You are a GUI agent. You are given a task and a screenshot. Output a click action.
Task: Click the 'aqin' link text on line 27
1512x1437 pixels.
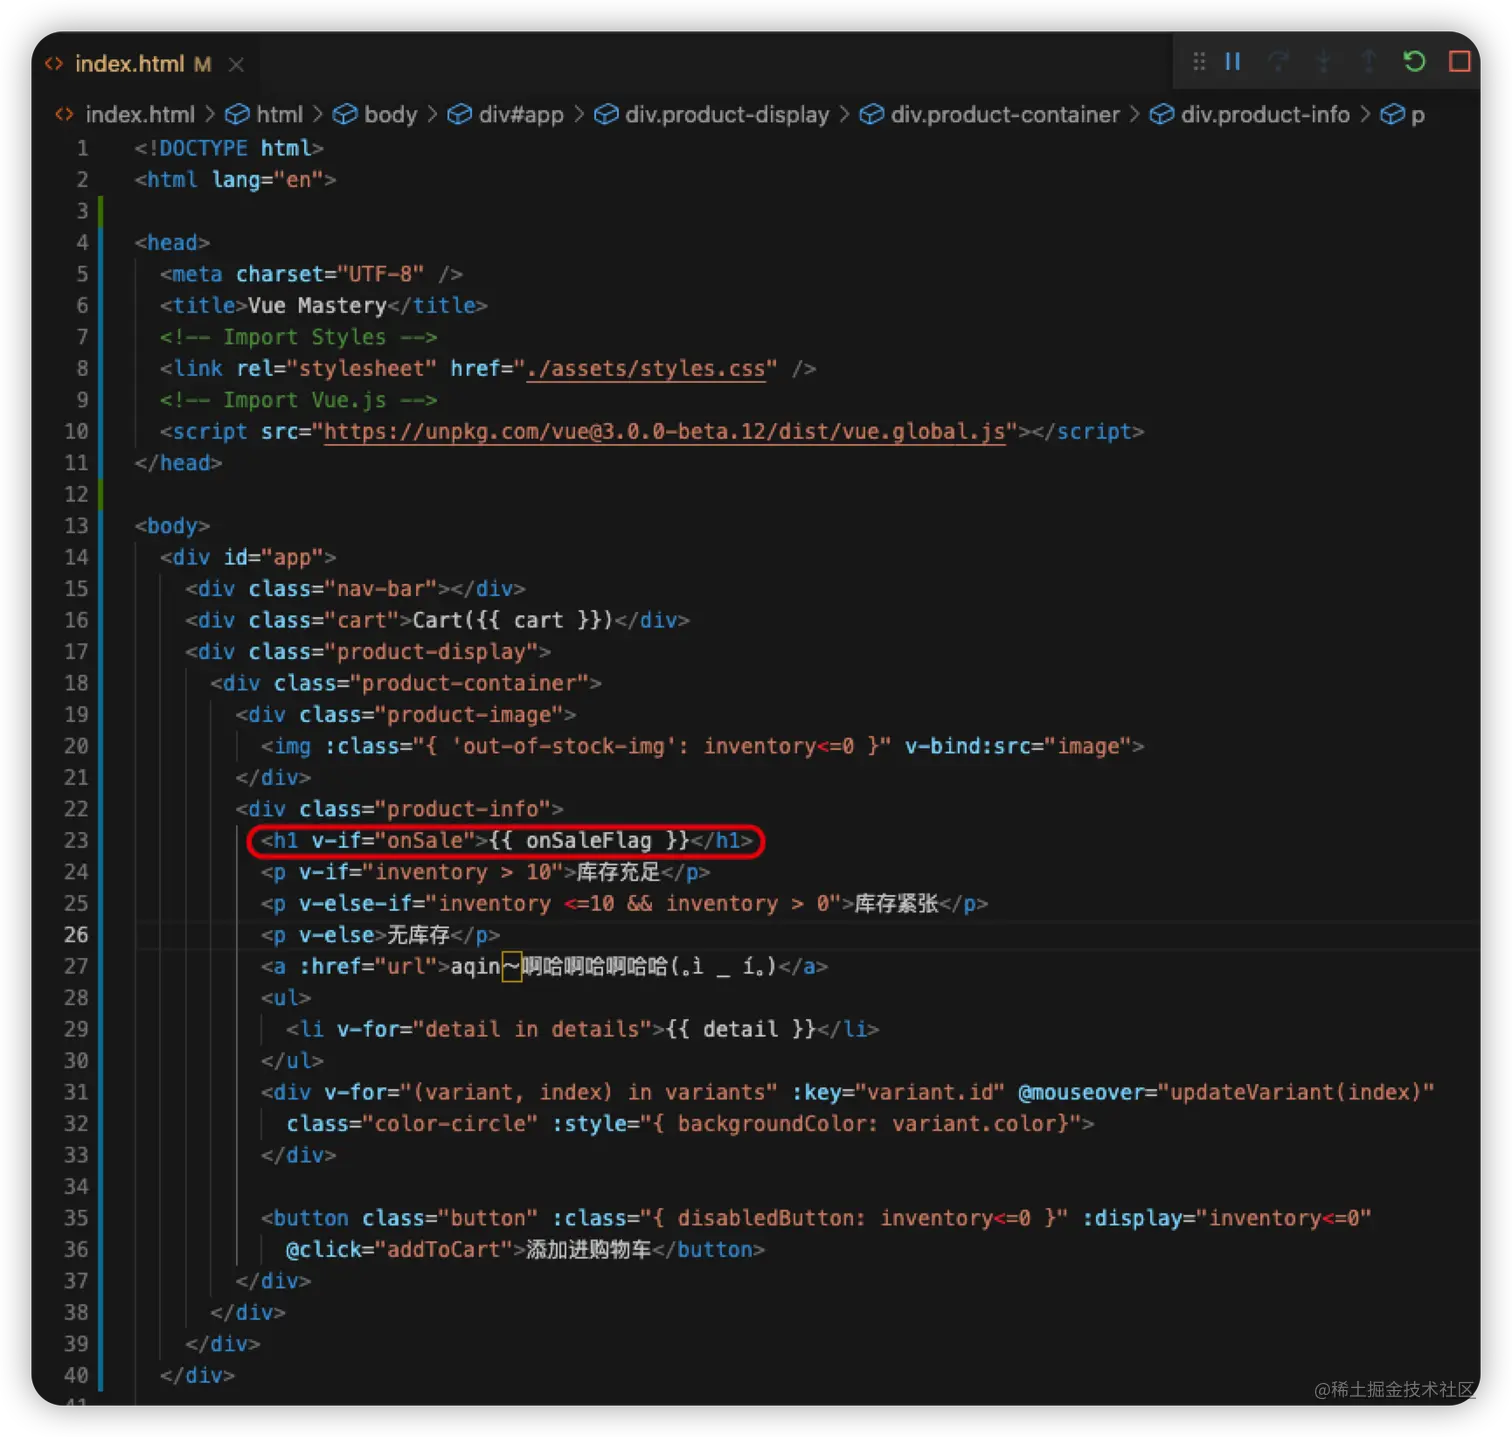475,967
